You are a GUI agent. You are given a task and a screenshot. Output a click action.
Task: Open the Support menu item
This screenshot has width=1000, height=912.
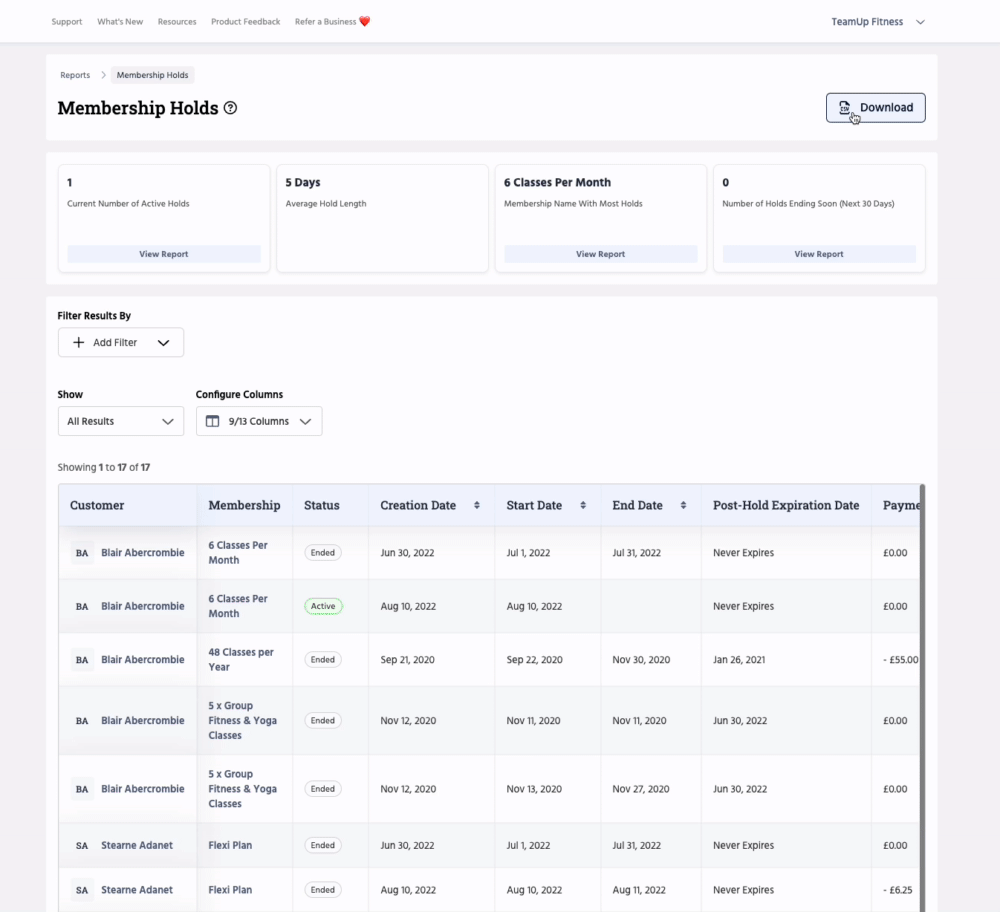tap(66, 21)
